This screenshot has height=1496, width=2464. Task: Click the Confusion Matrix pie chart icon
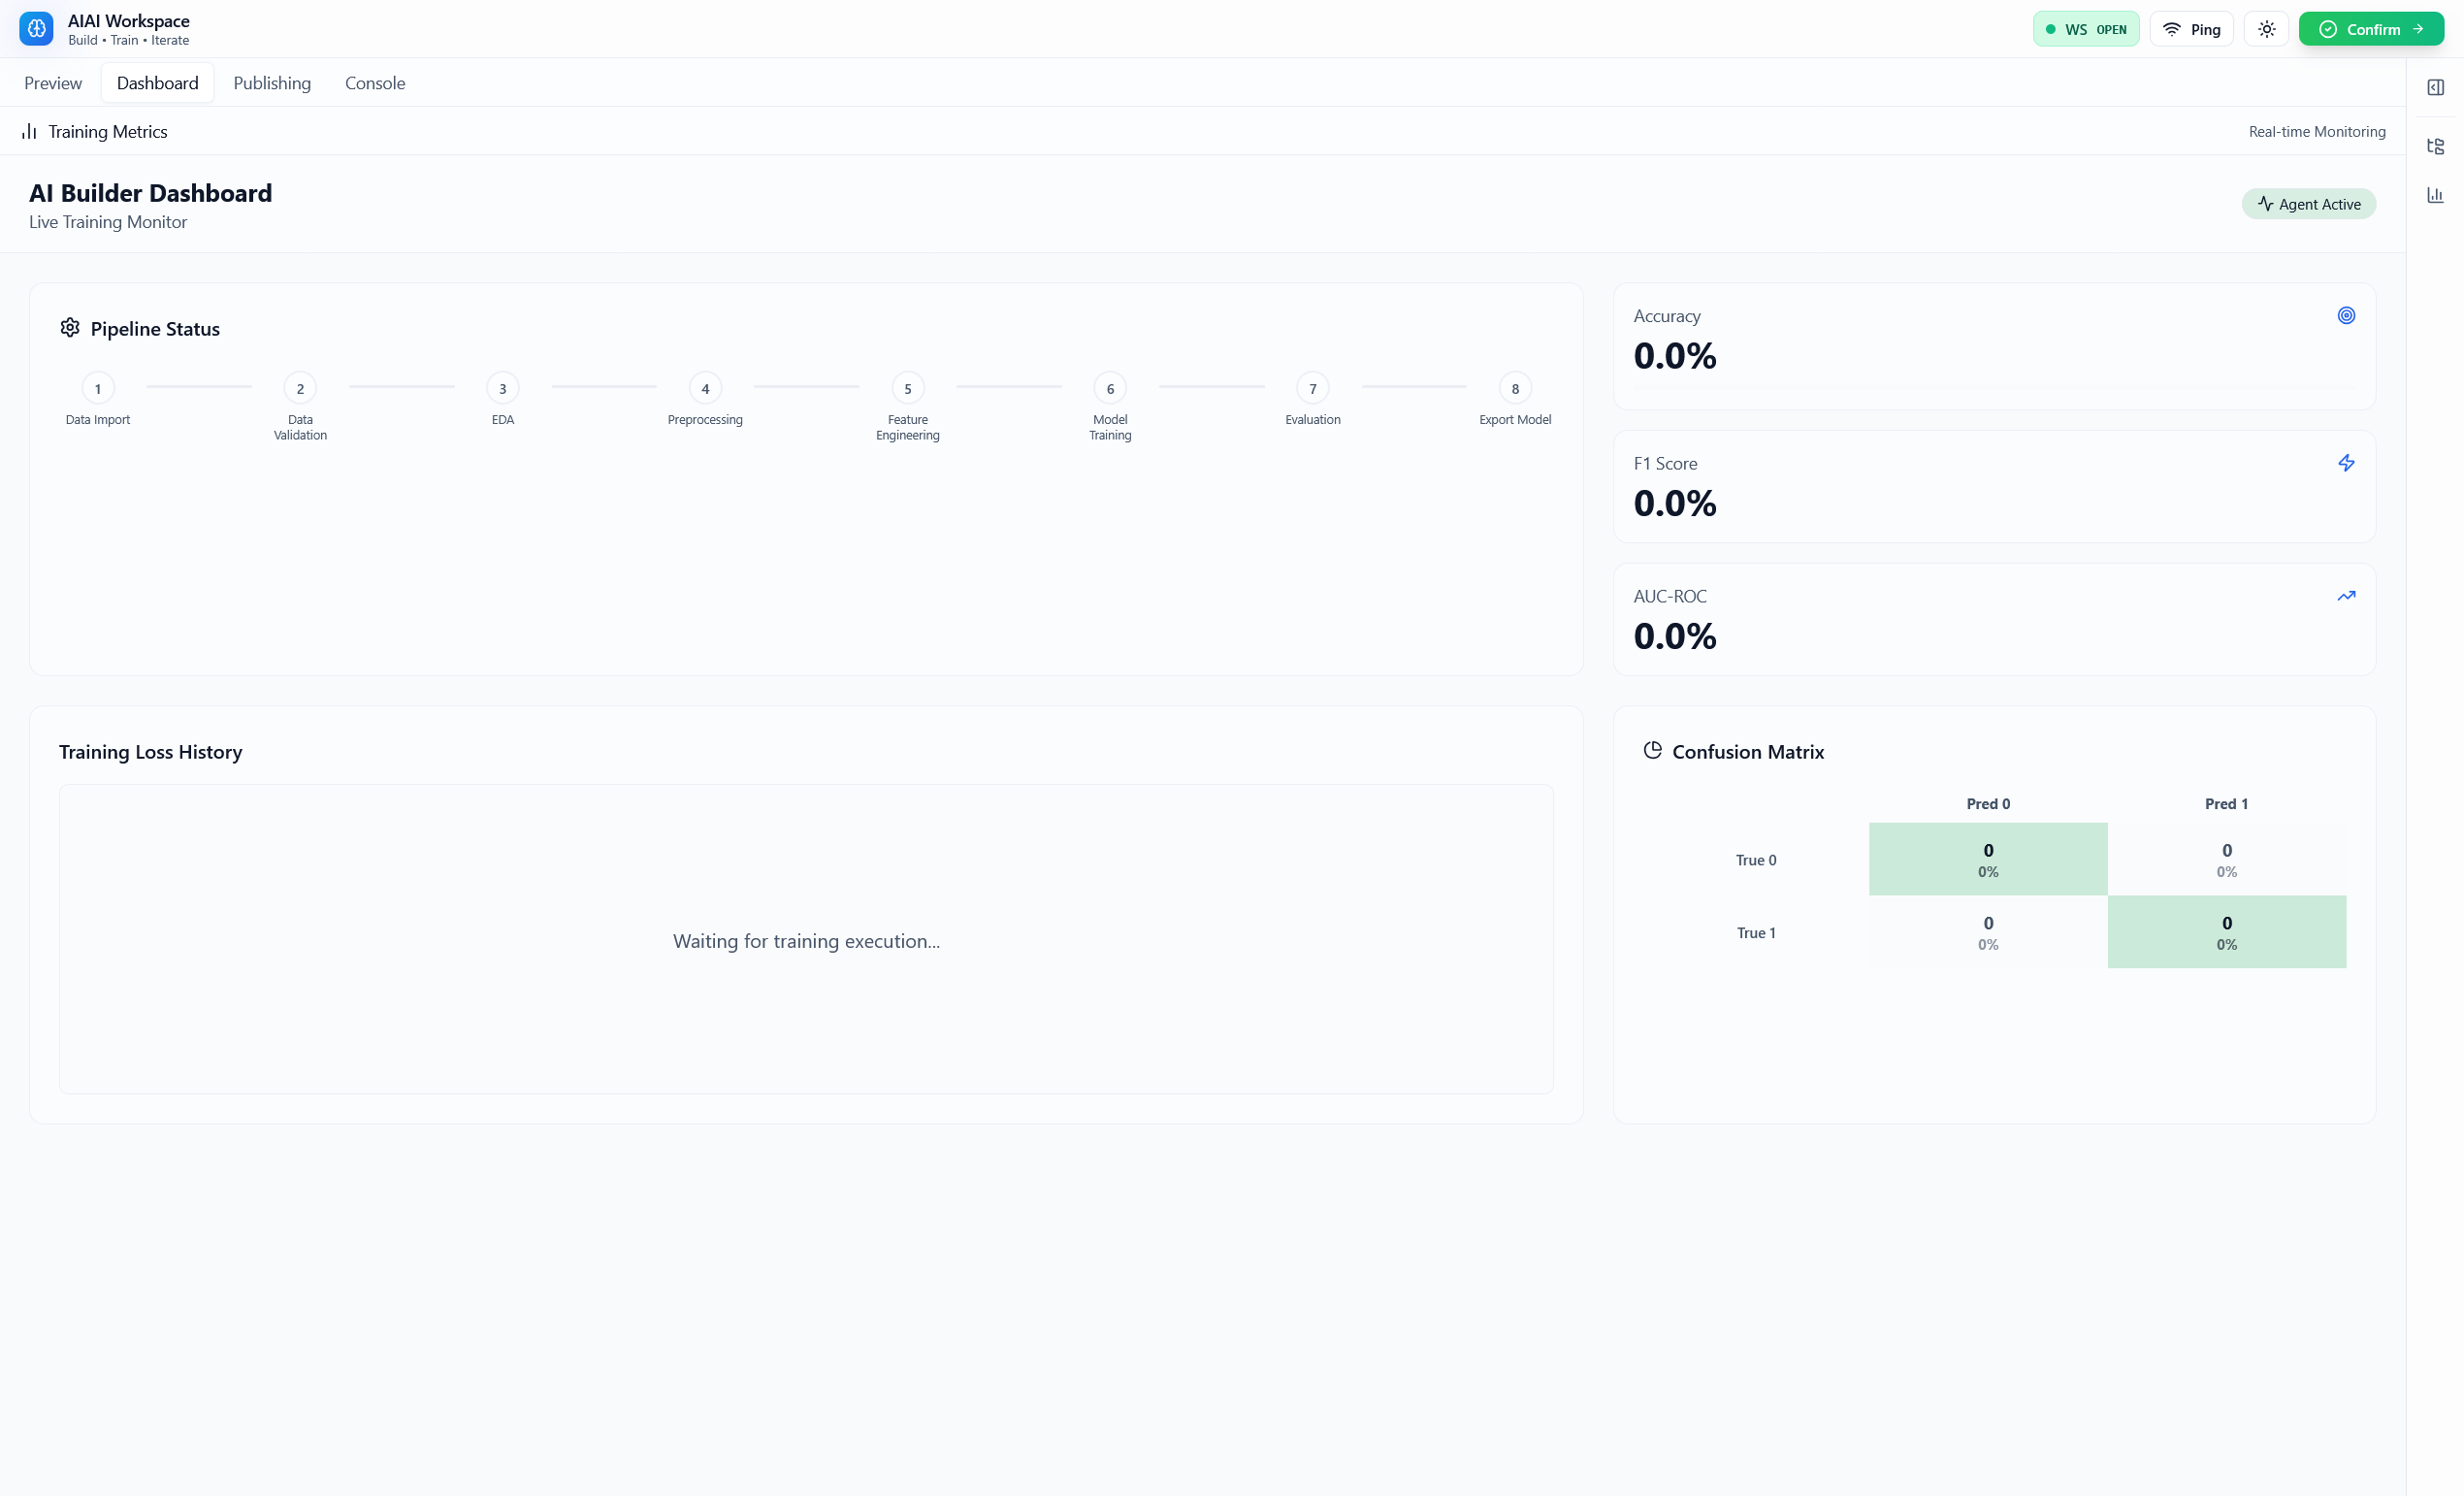point(1652,751)
